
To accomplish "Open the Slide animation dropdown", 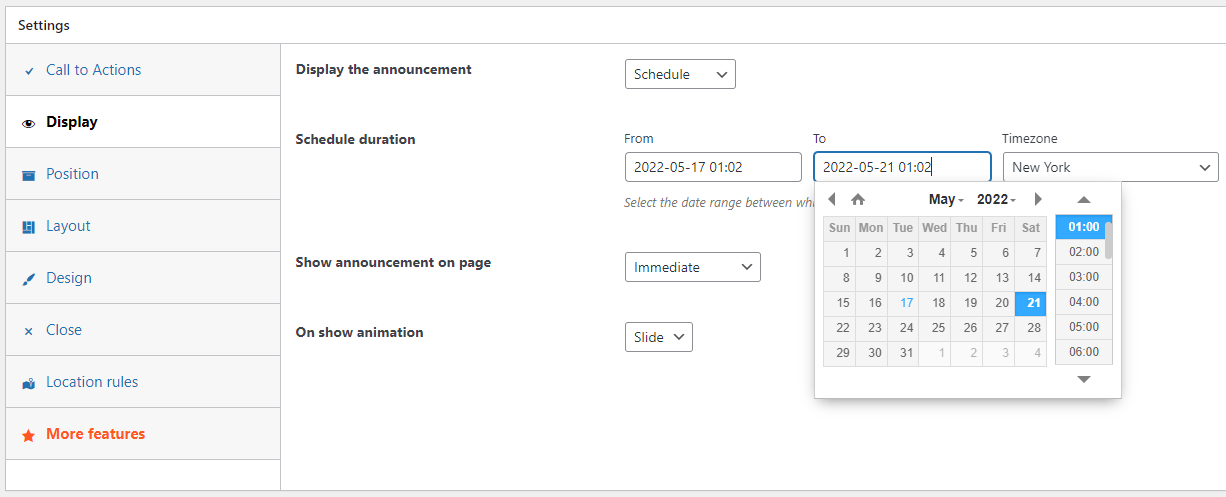I will tap(658, 337).
